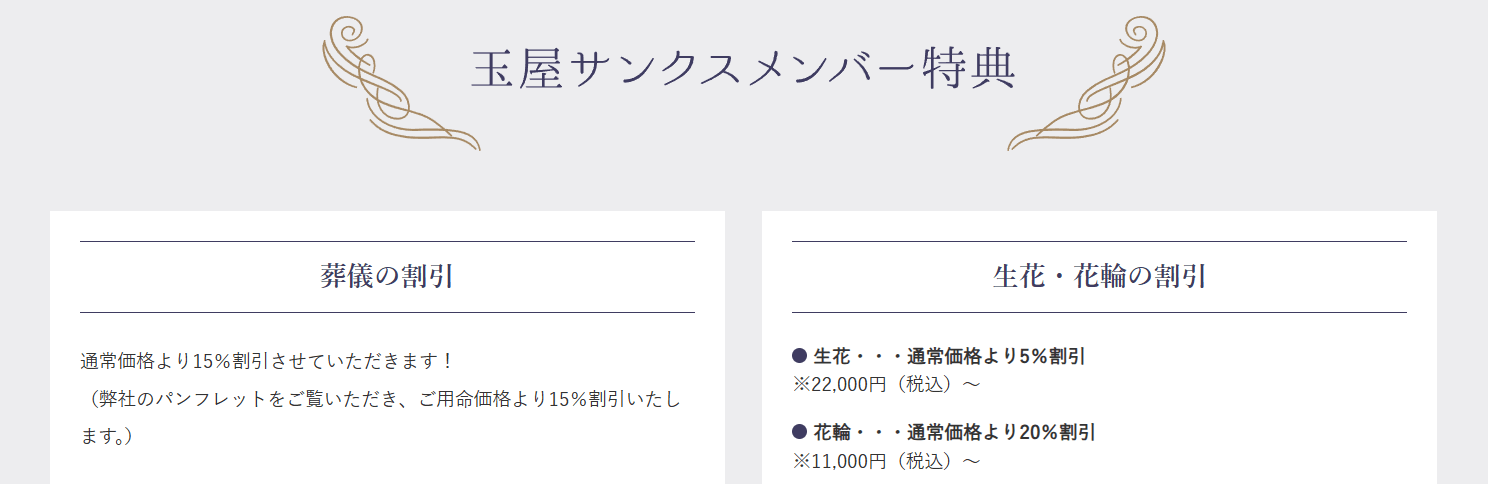1488x484 pixels.
Task: Click the ※11,000円（税込）〜 price note
Action: click(886, 460)
